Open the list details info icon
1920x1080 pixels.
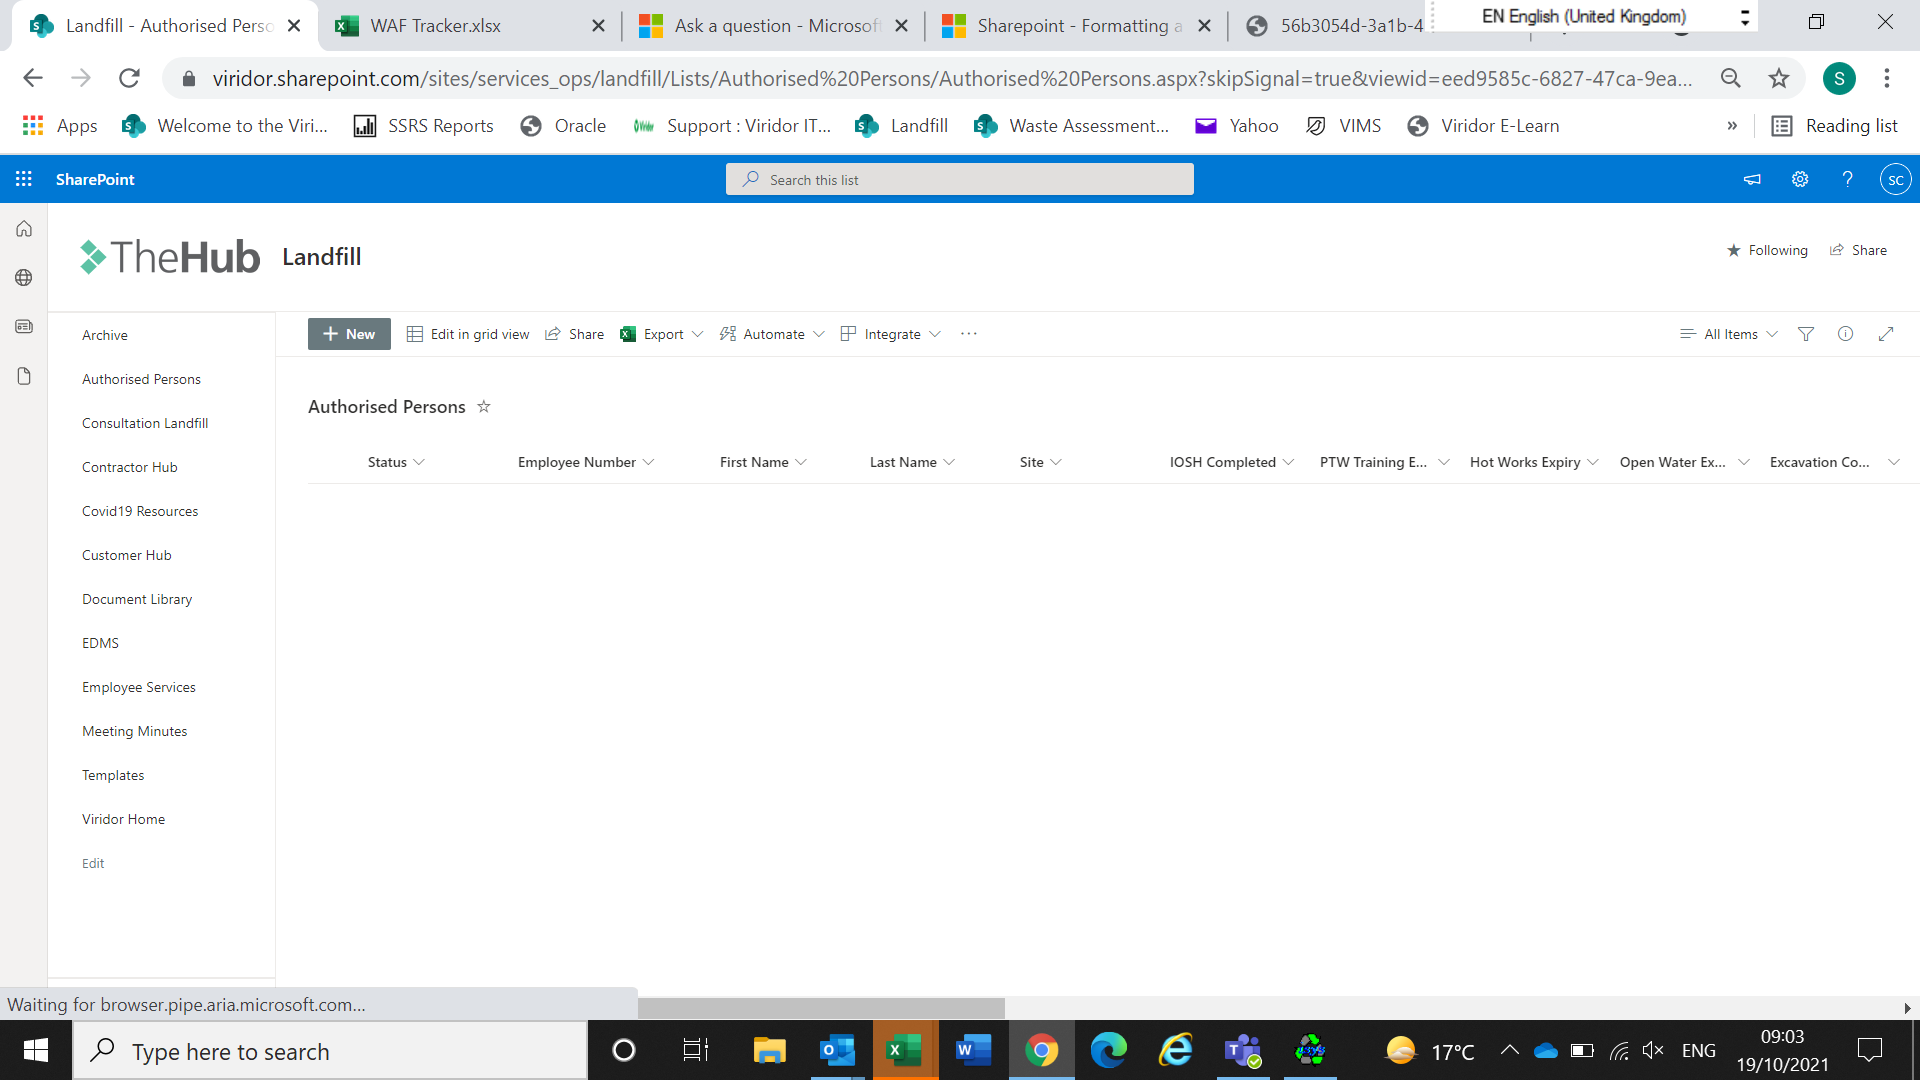(x=1846, y=334)
